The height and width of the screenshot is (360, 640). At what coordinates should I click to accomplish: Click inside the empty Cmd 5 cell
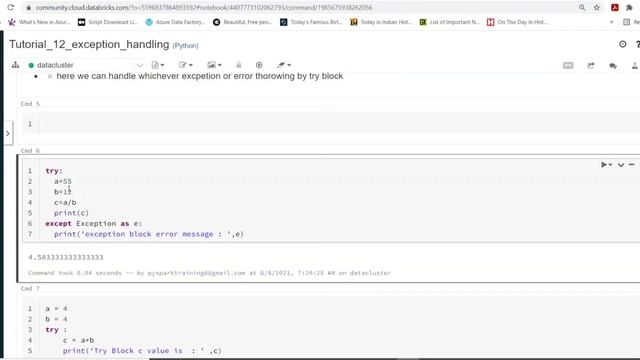click(x=339, y=124)
